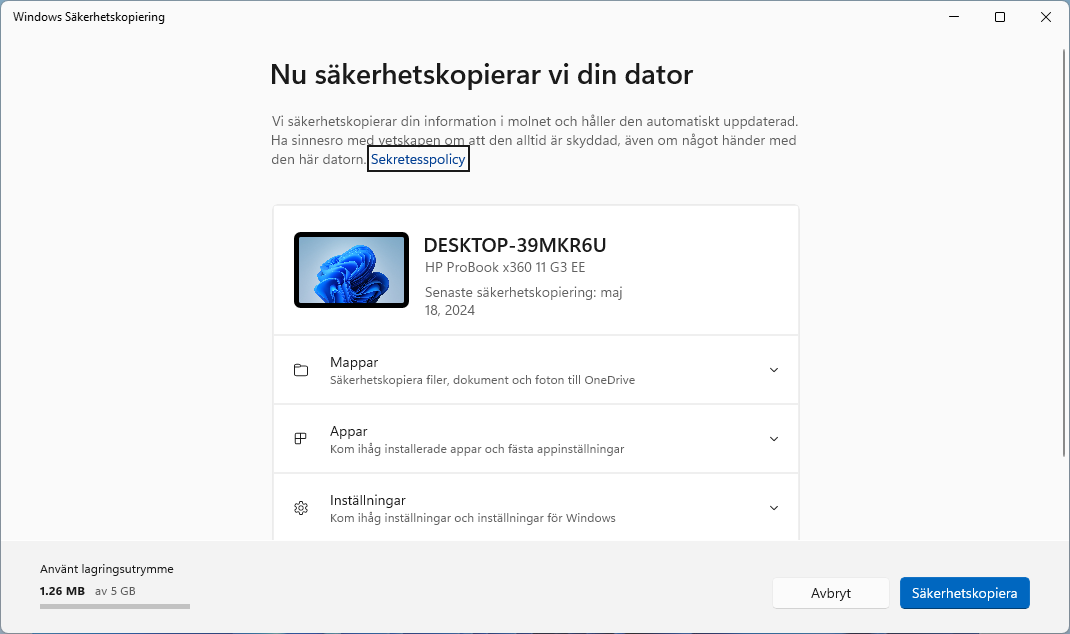Expand the Mappar section
Screen dimensions: 1070x634
[x=773, y=369]
